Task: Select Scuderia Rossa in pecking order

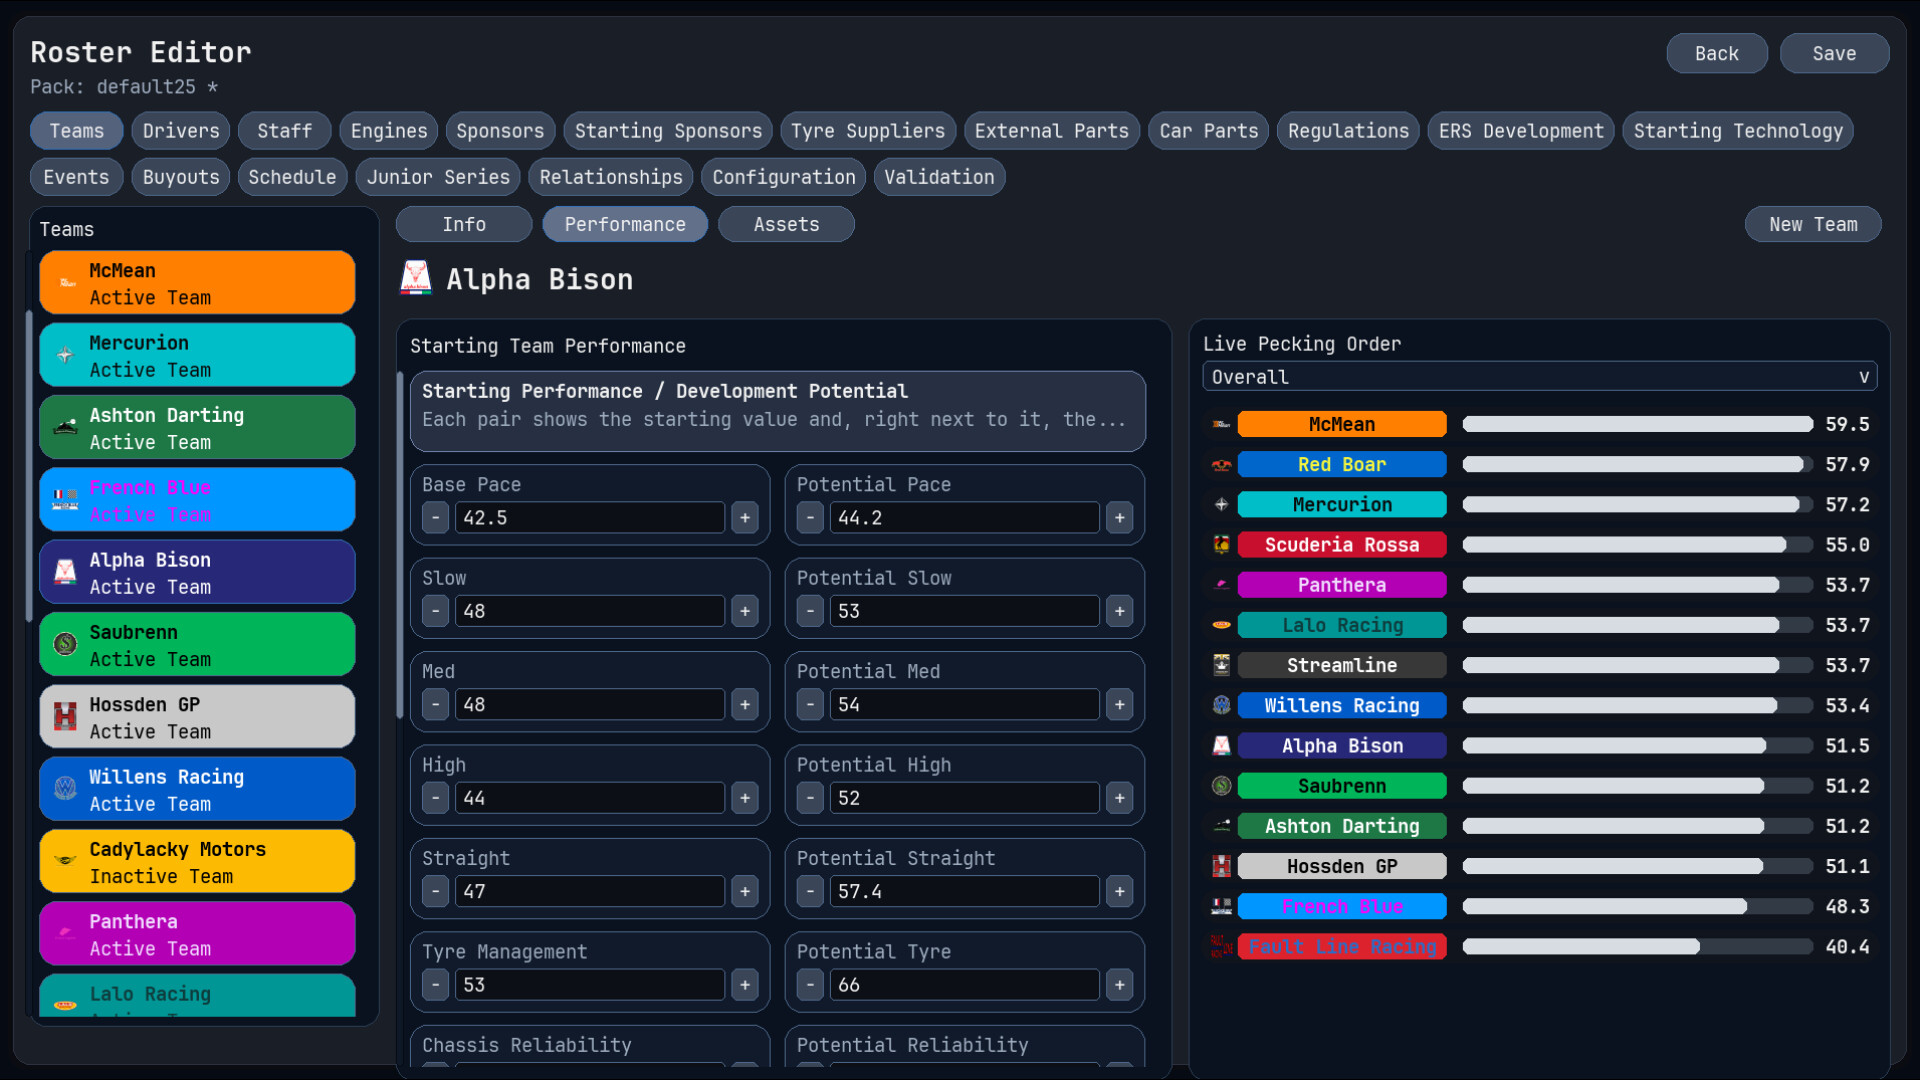Action: pos(1341,544)
